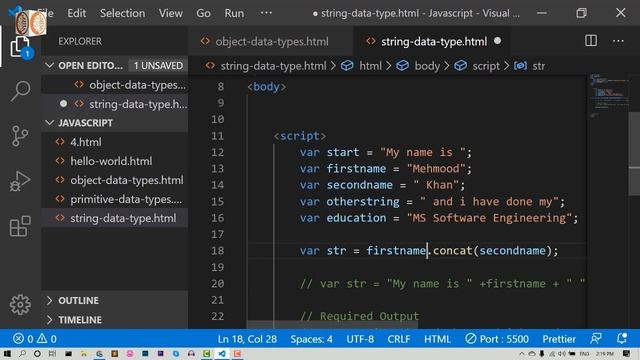
Task: Click the errors count icon in status bar
Action: [18, 339]
